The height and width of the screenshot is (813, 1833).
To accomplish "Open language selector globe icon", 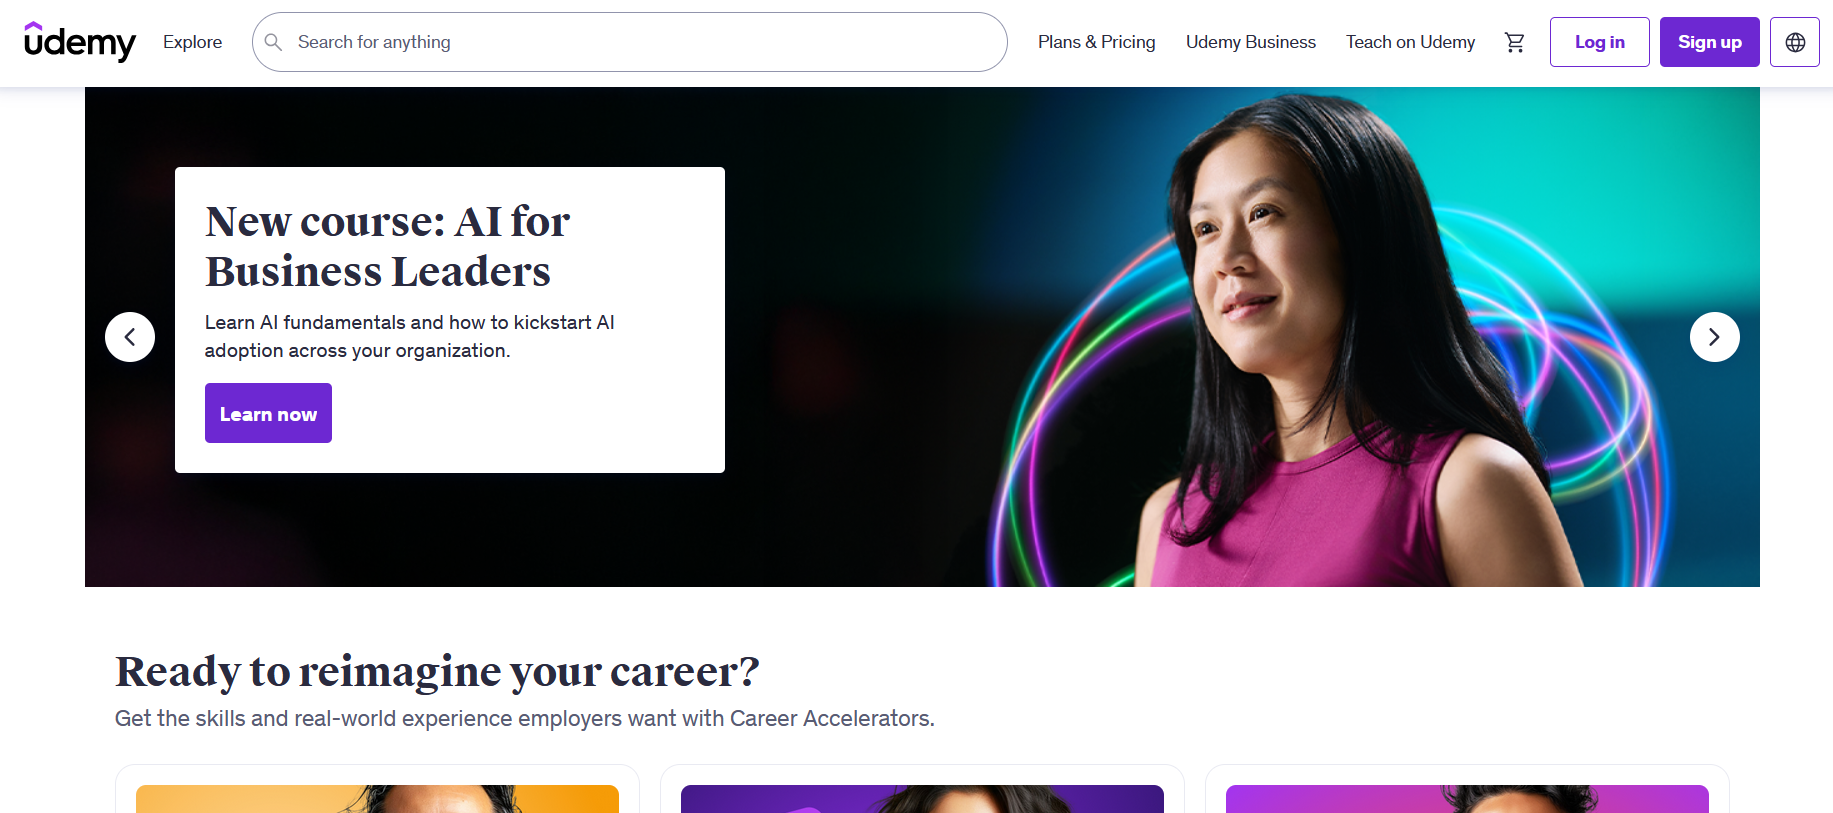I will tap(1794, 42).
